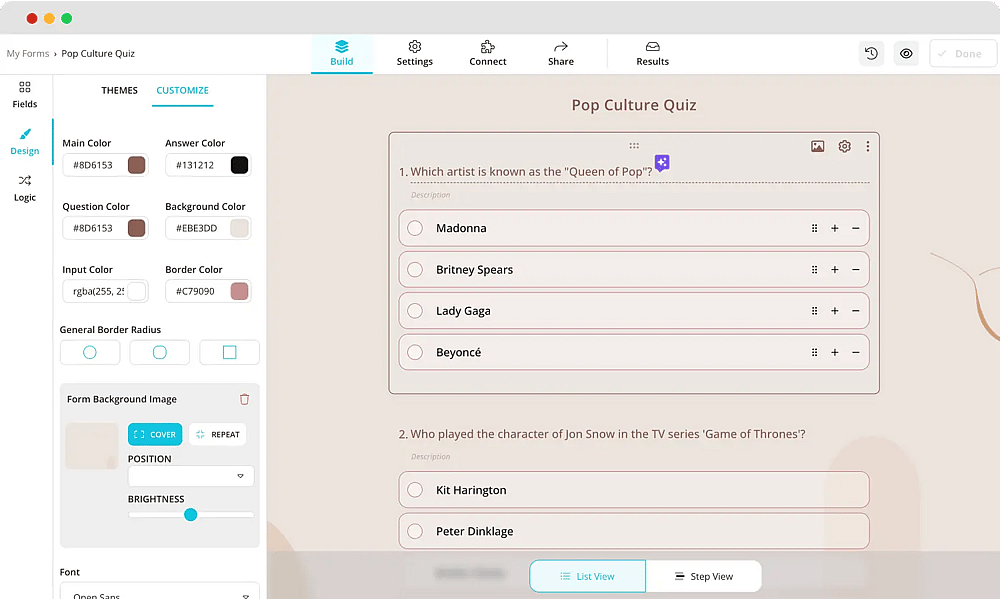Select the Kit Harington radio button

415,490
